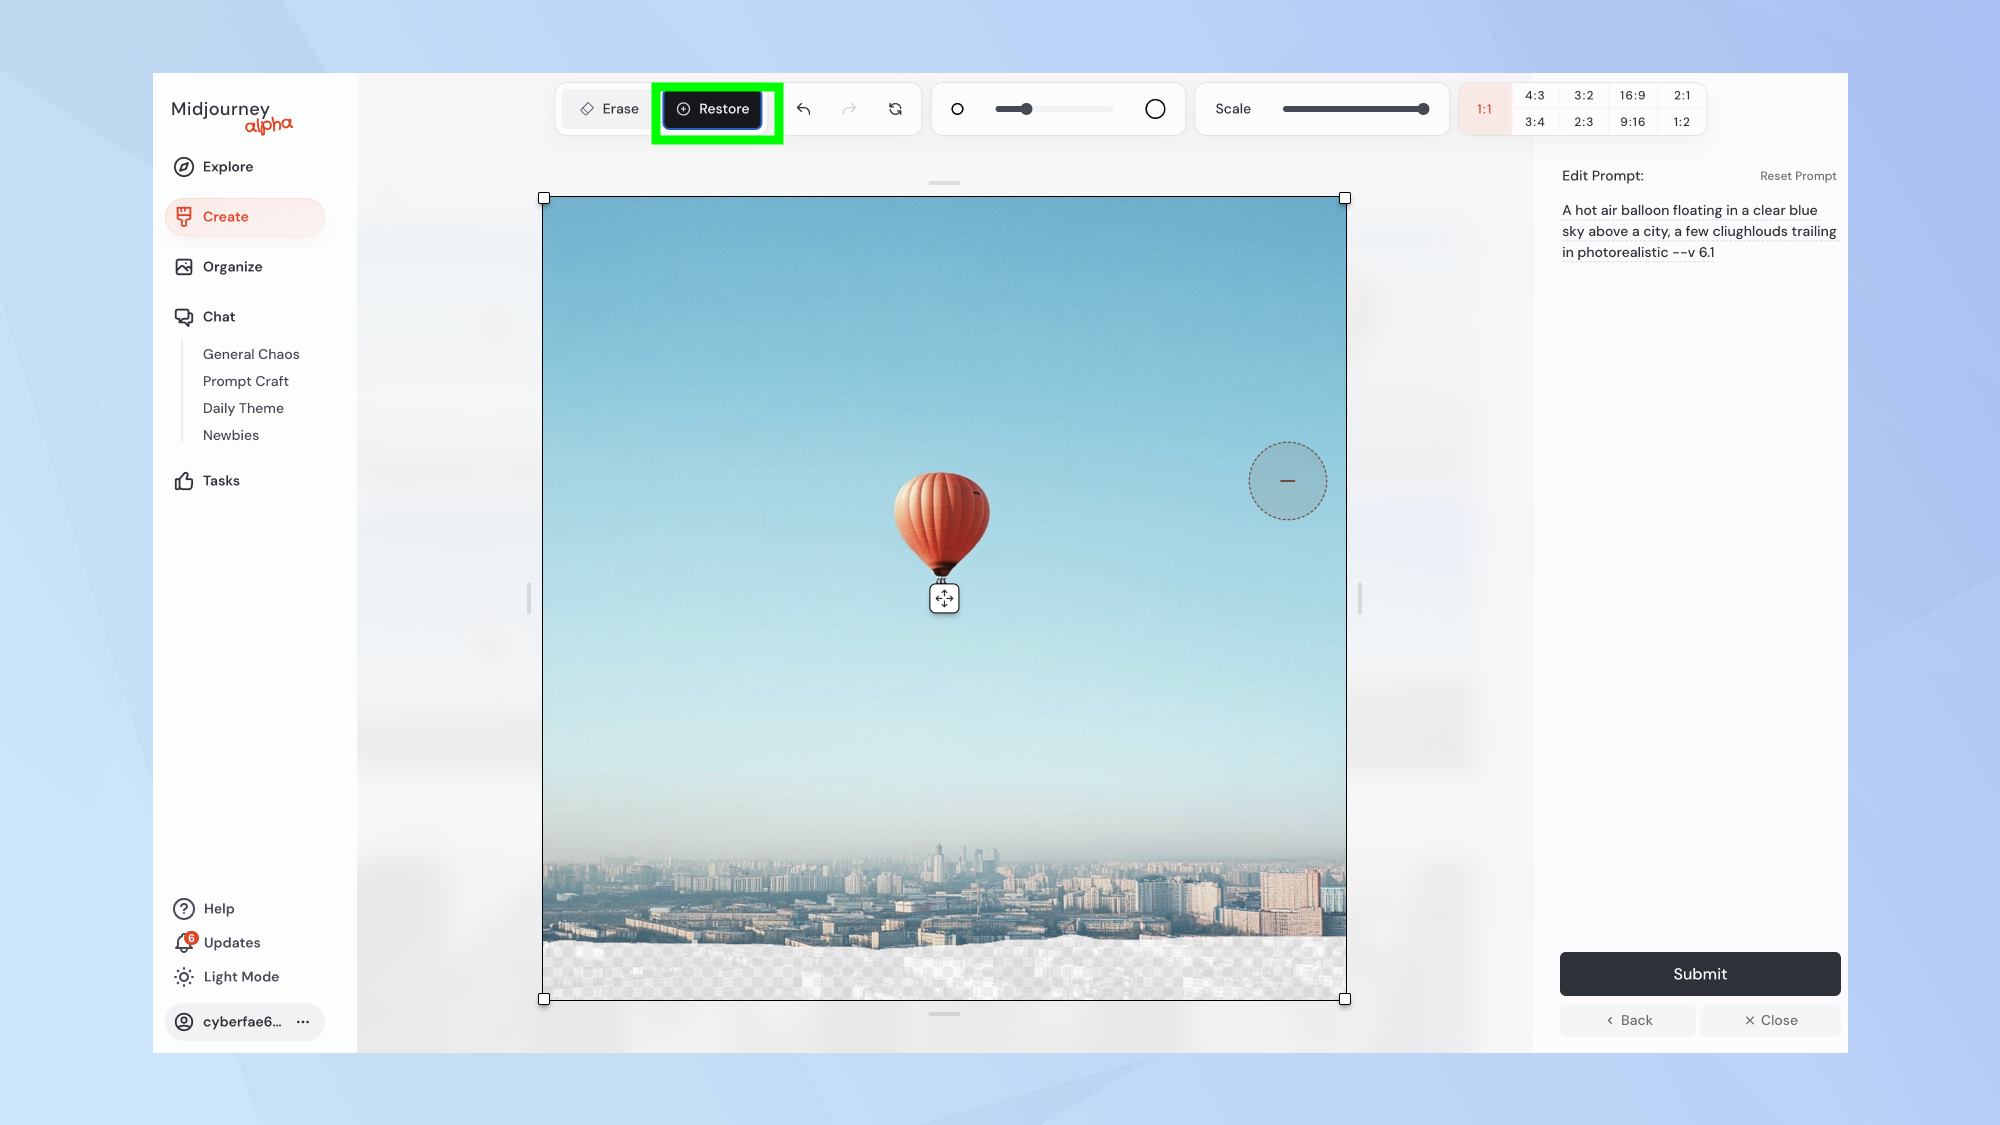Click the small brush size circle icon
The height and width of the screenshot is (1125, 2000).
[x=957, y=109]
